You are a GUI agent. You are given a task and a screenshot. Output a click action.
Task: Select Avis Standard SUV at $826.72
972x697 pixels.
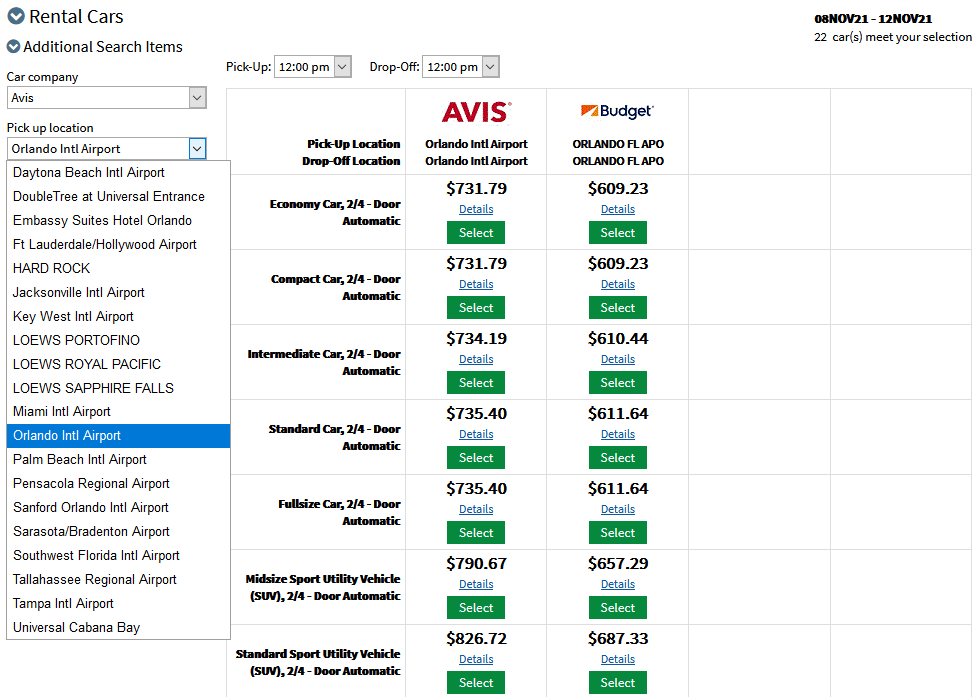tap(476, 683)
